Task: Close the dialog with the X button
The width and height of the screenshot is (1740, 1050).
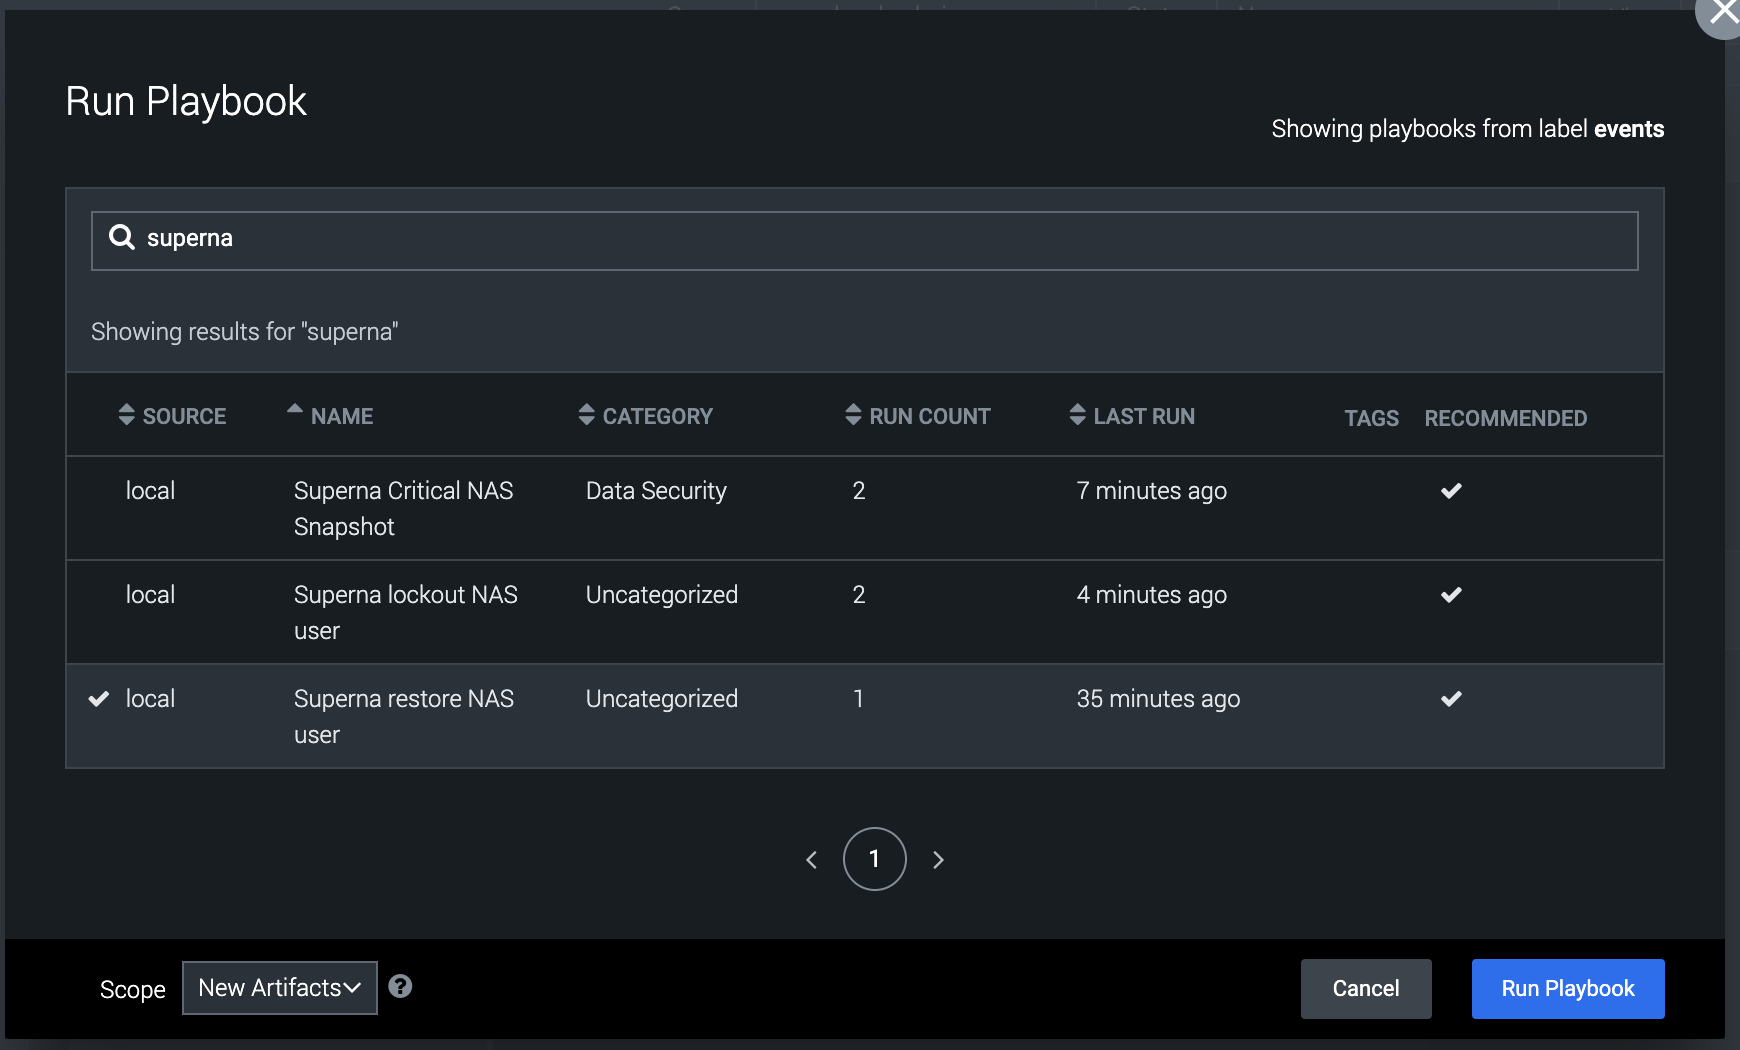Action: [1723, 13]
